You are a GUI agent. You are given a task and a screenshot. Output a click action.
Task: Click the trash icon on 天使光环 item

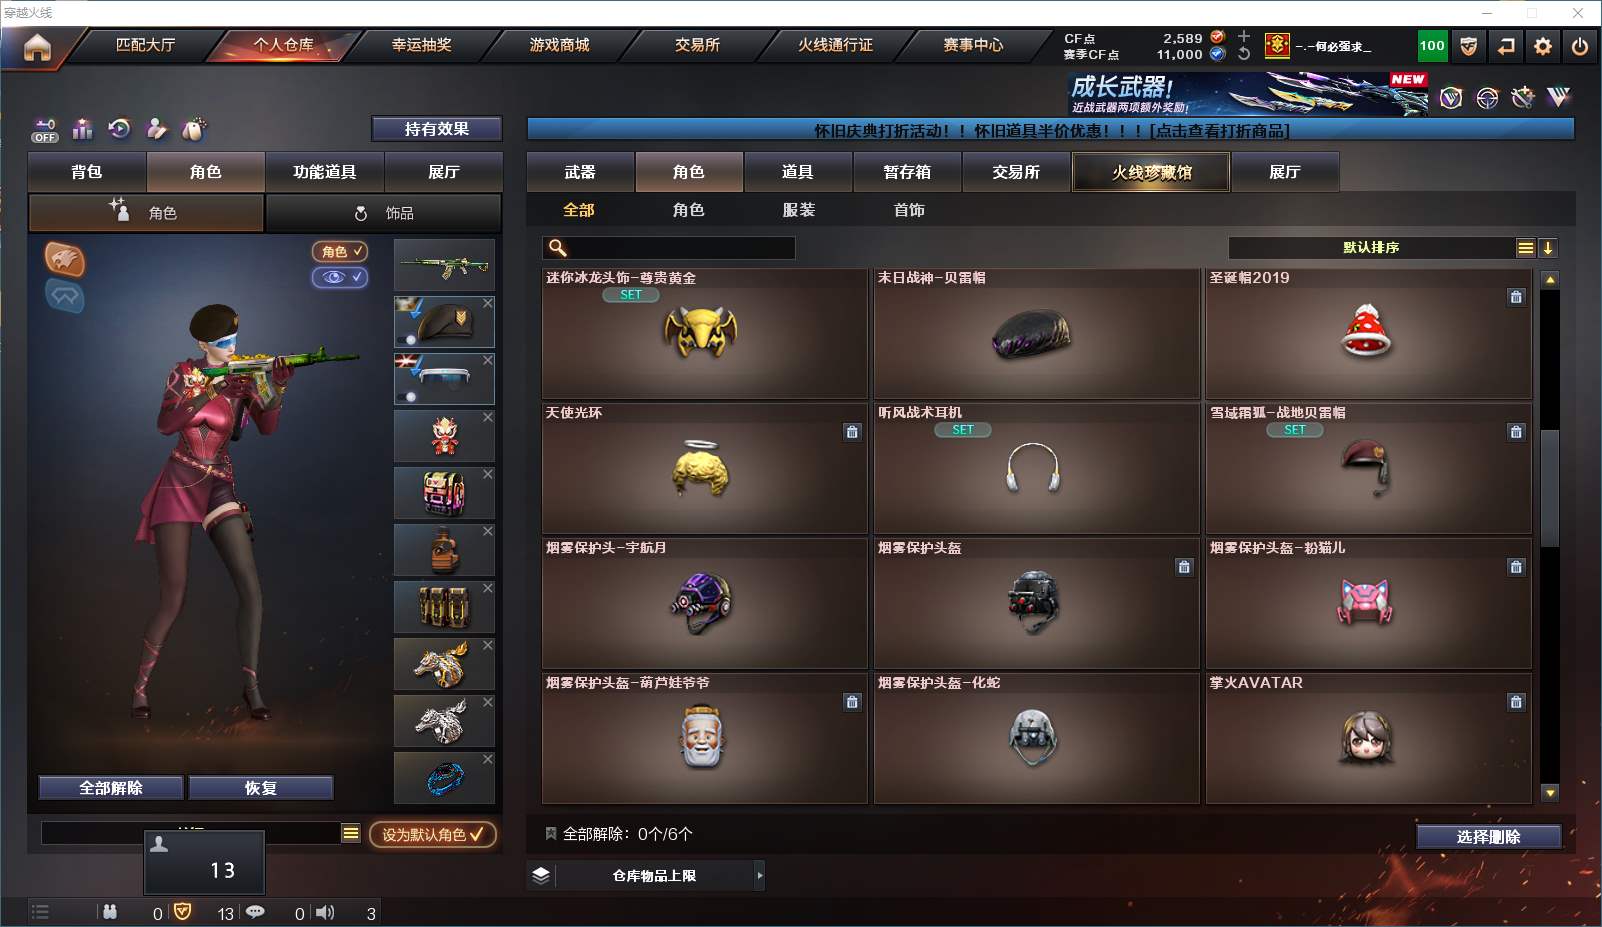852,432
